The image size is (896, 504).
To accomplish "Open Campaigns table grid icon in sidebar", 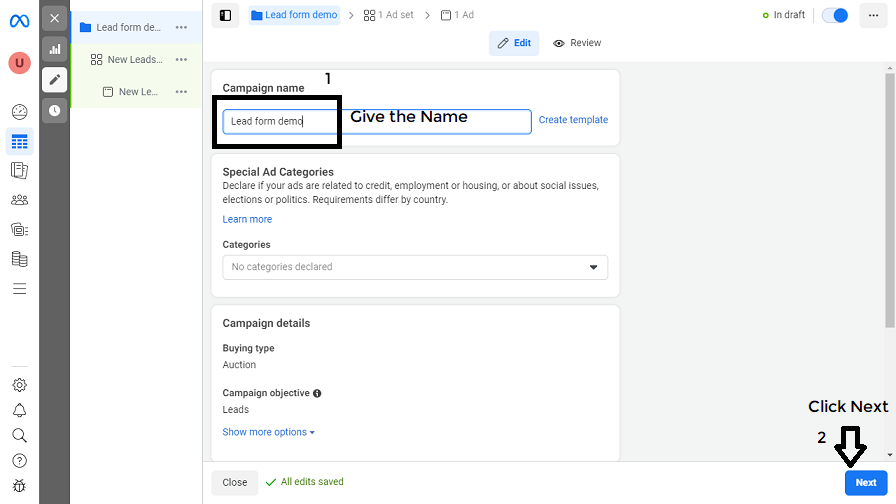I will coord(19,141).
